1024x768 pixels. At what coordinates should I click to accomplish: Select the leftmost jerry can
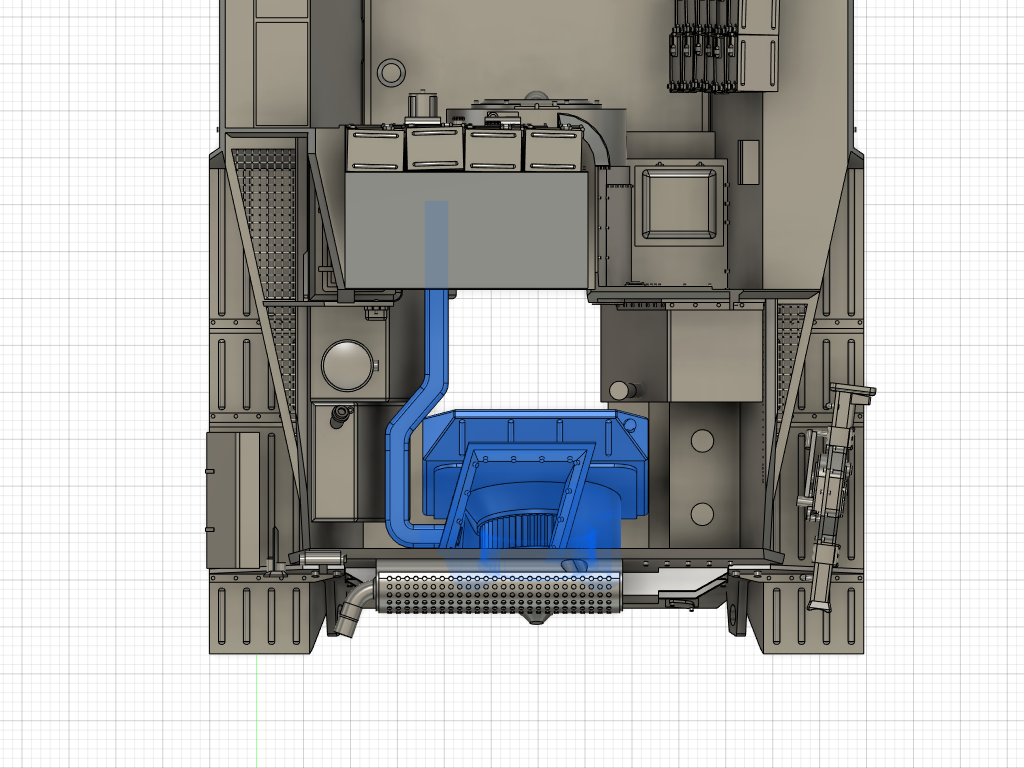point(374,148)
